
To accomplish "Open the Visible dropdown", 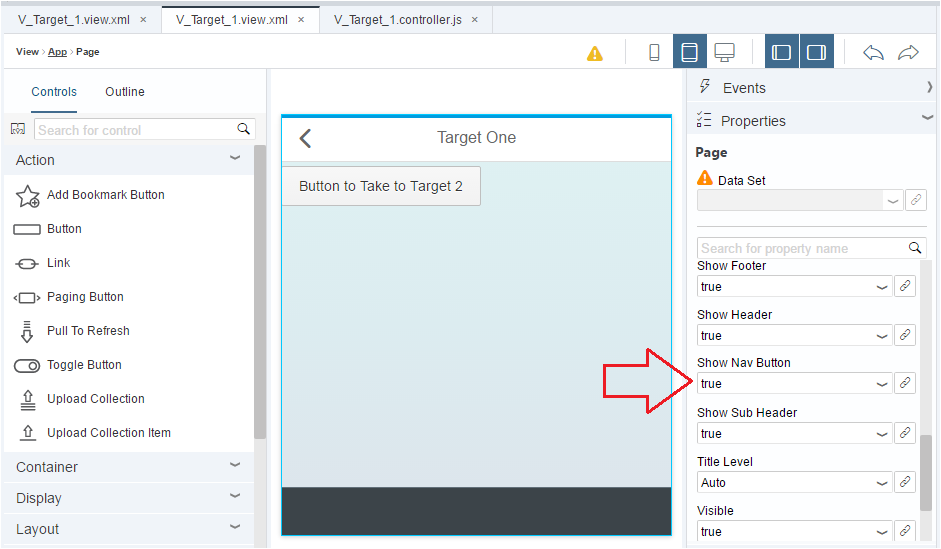I will [882, 532].
